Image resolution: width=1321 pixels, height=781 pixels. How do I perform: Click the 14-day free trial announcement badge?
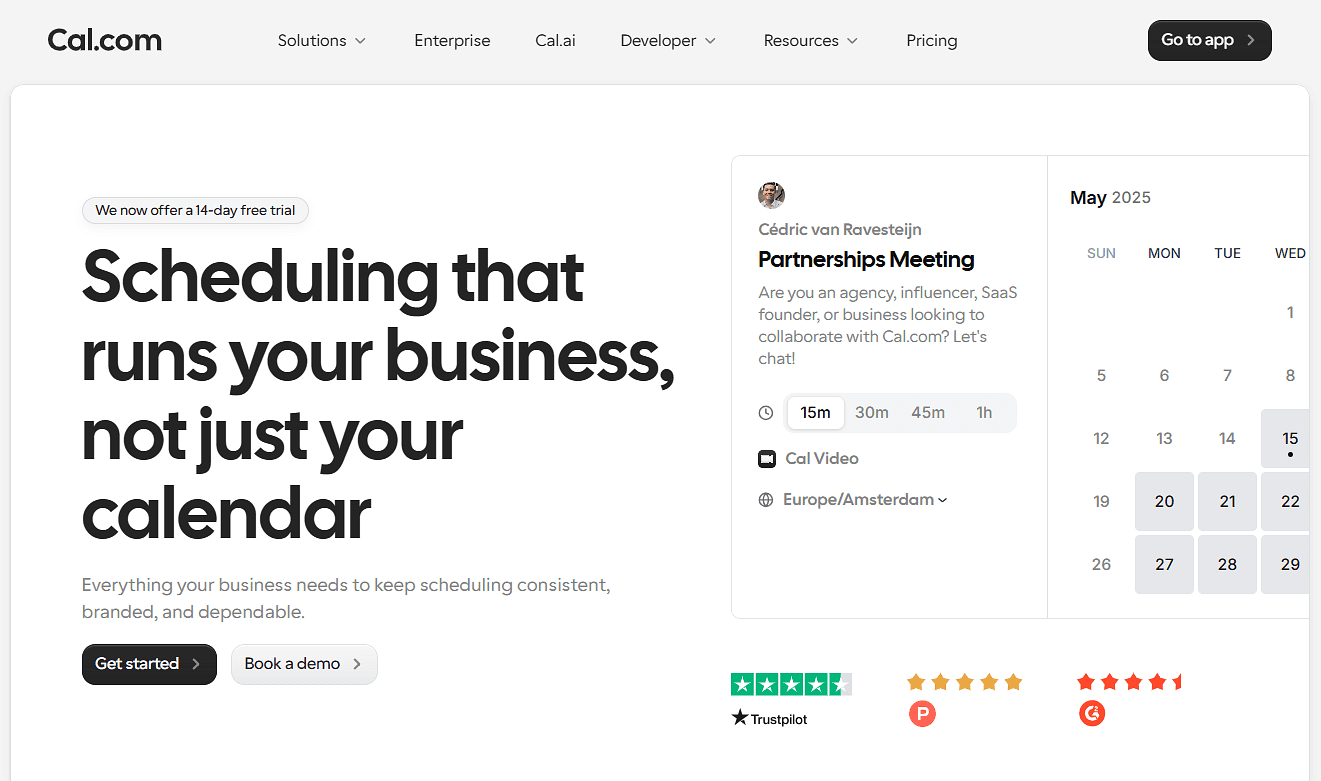pos(195,210)
